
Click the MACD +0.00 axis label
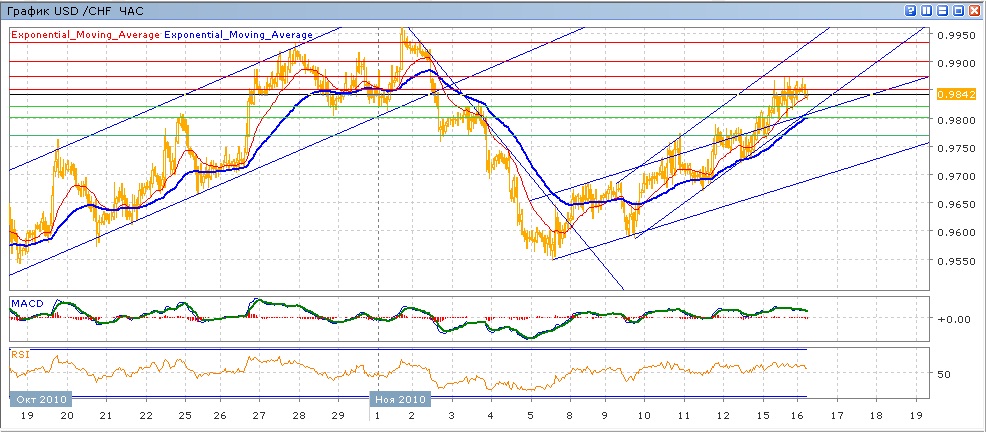coord(951,319)
